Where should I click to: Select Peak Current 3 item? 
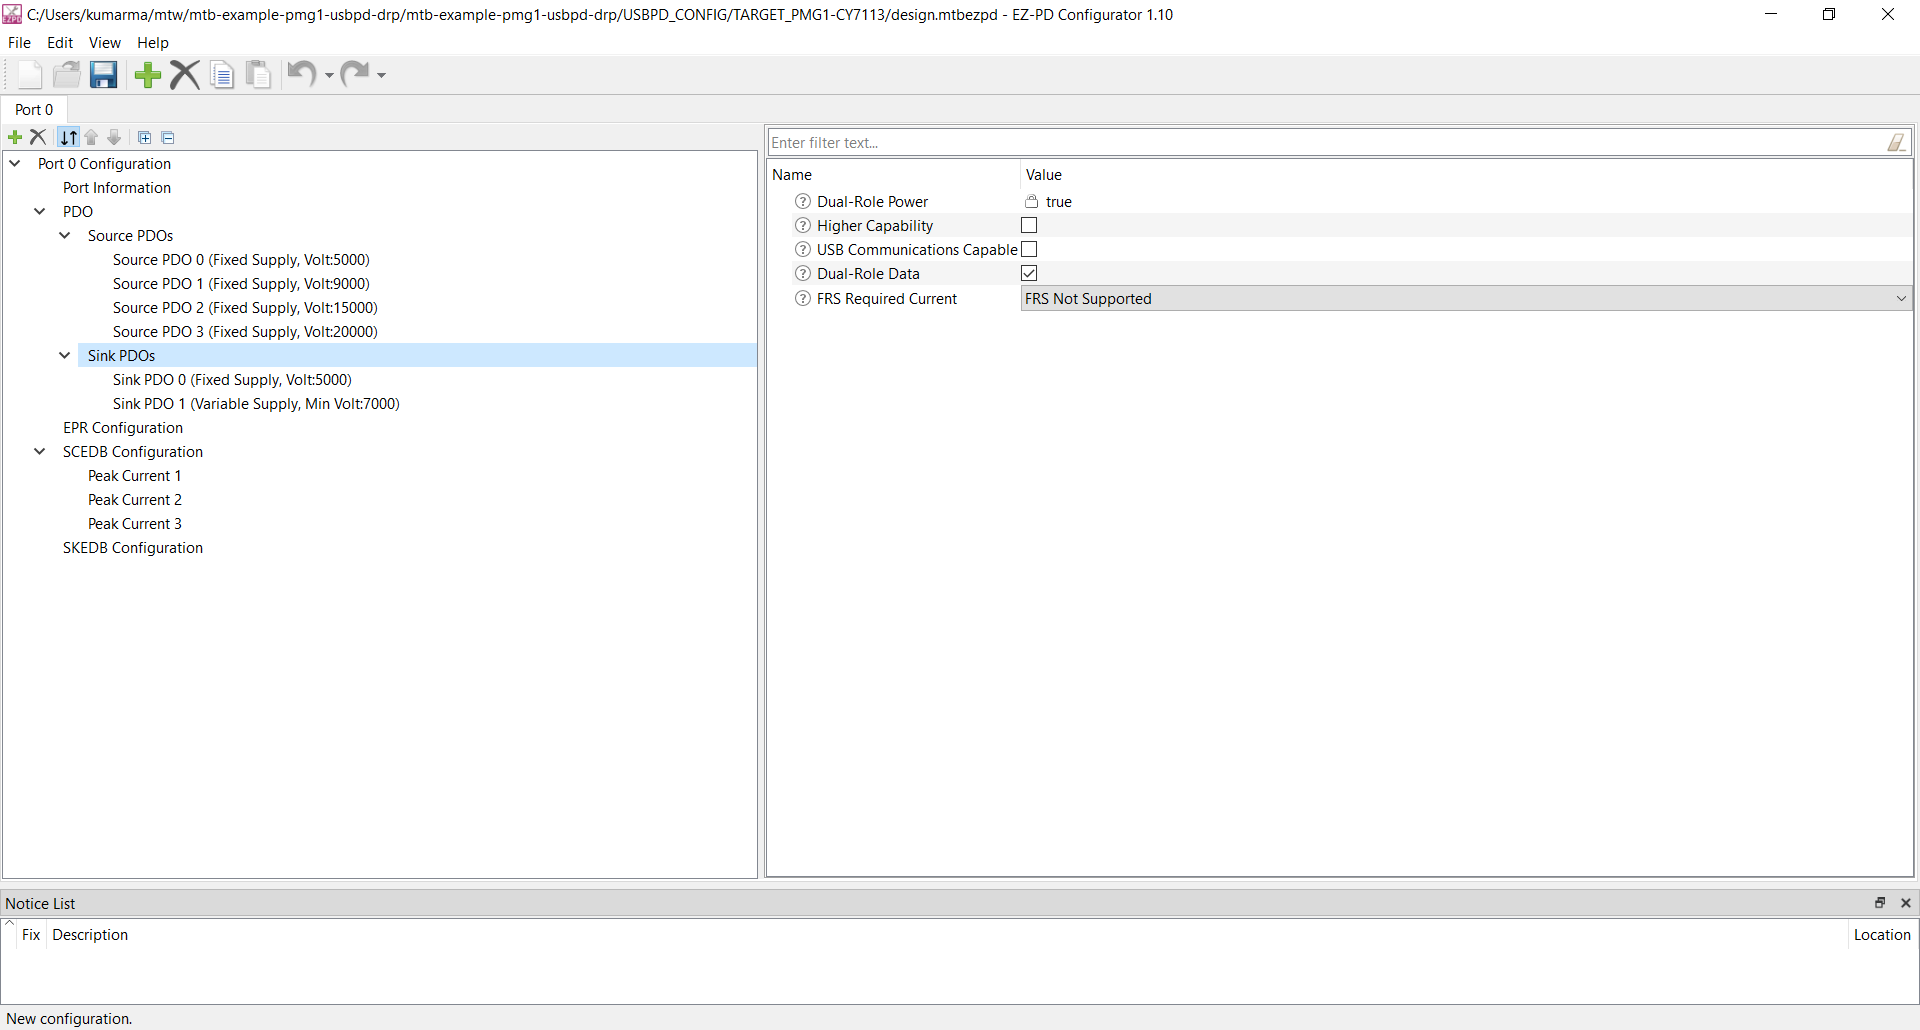pos(135,524)
